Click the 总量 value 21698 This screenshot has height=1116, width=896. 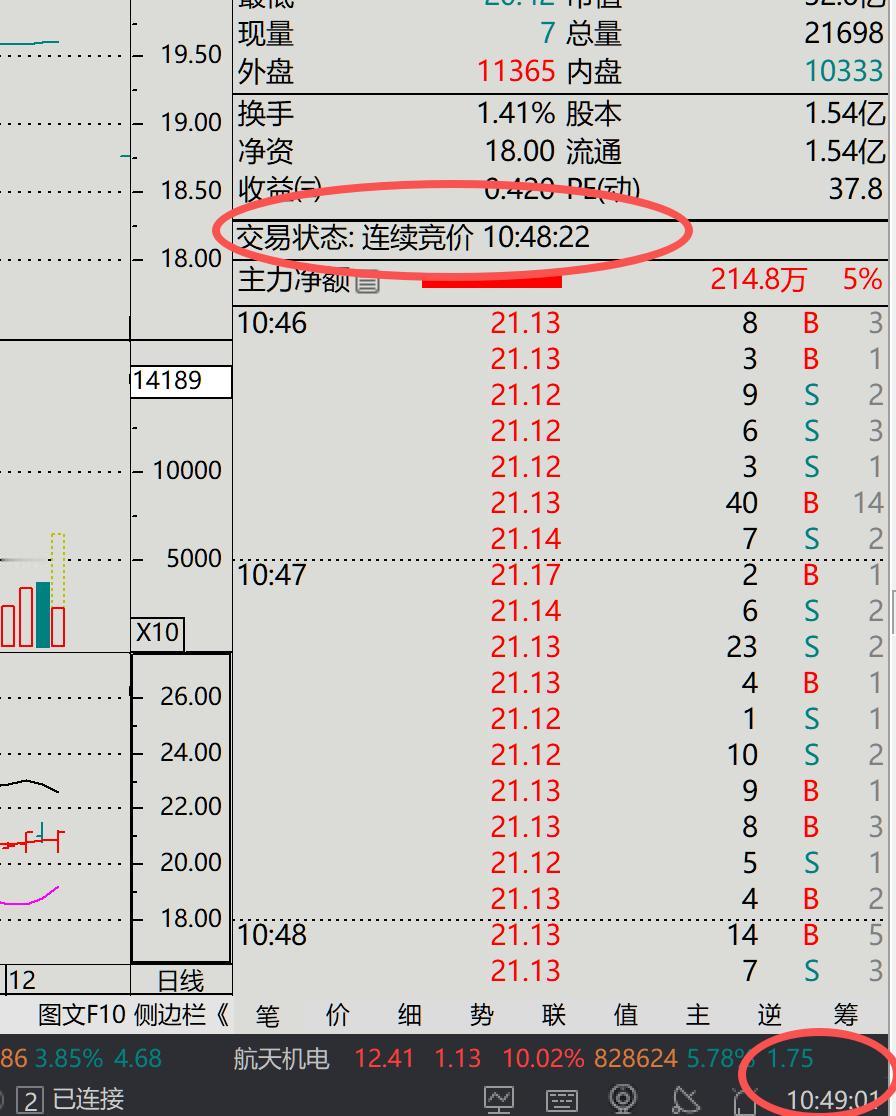click(x=844, y=33)
